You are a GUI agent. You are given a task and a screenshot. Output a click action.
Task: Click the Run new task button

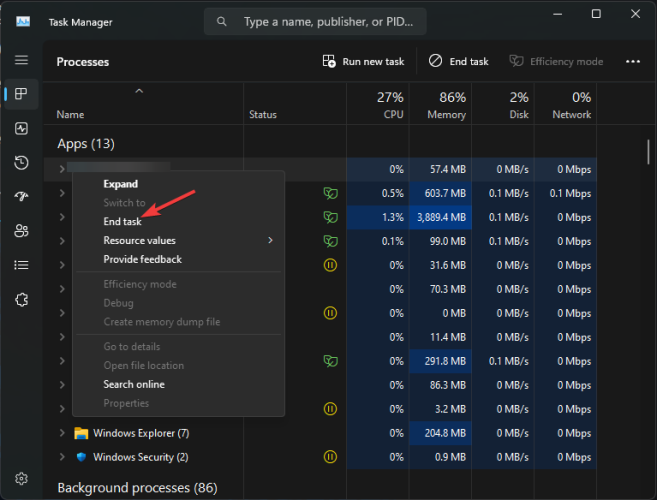[363, 62]
